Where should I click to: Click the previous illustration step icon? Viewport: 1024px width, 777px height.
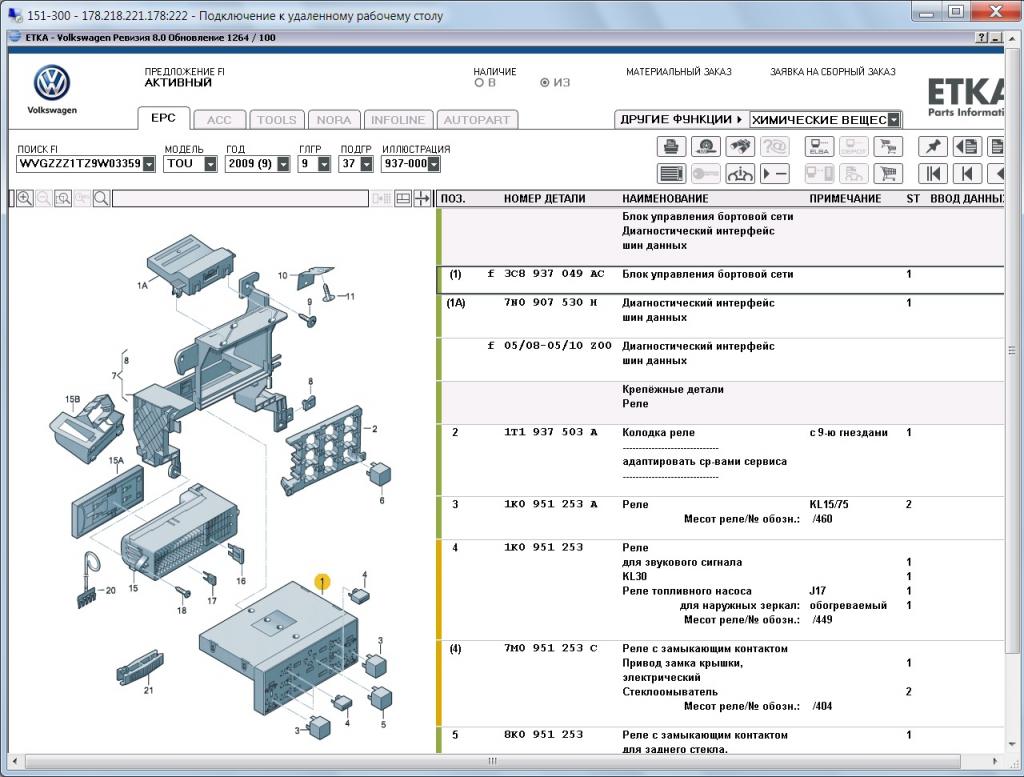[967, 174]
